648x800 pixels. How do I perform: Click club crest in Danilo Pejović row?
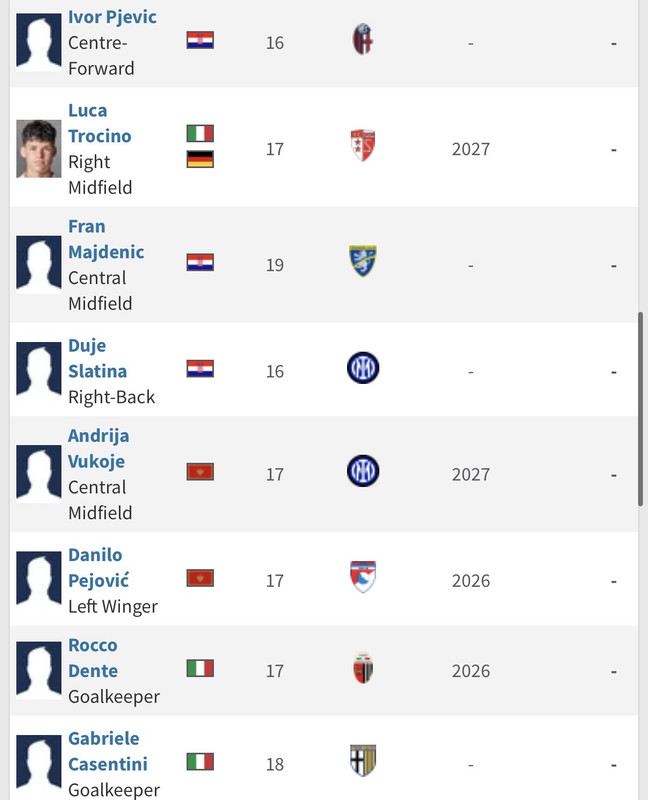[x=362, y=578]
